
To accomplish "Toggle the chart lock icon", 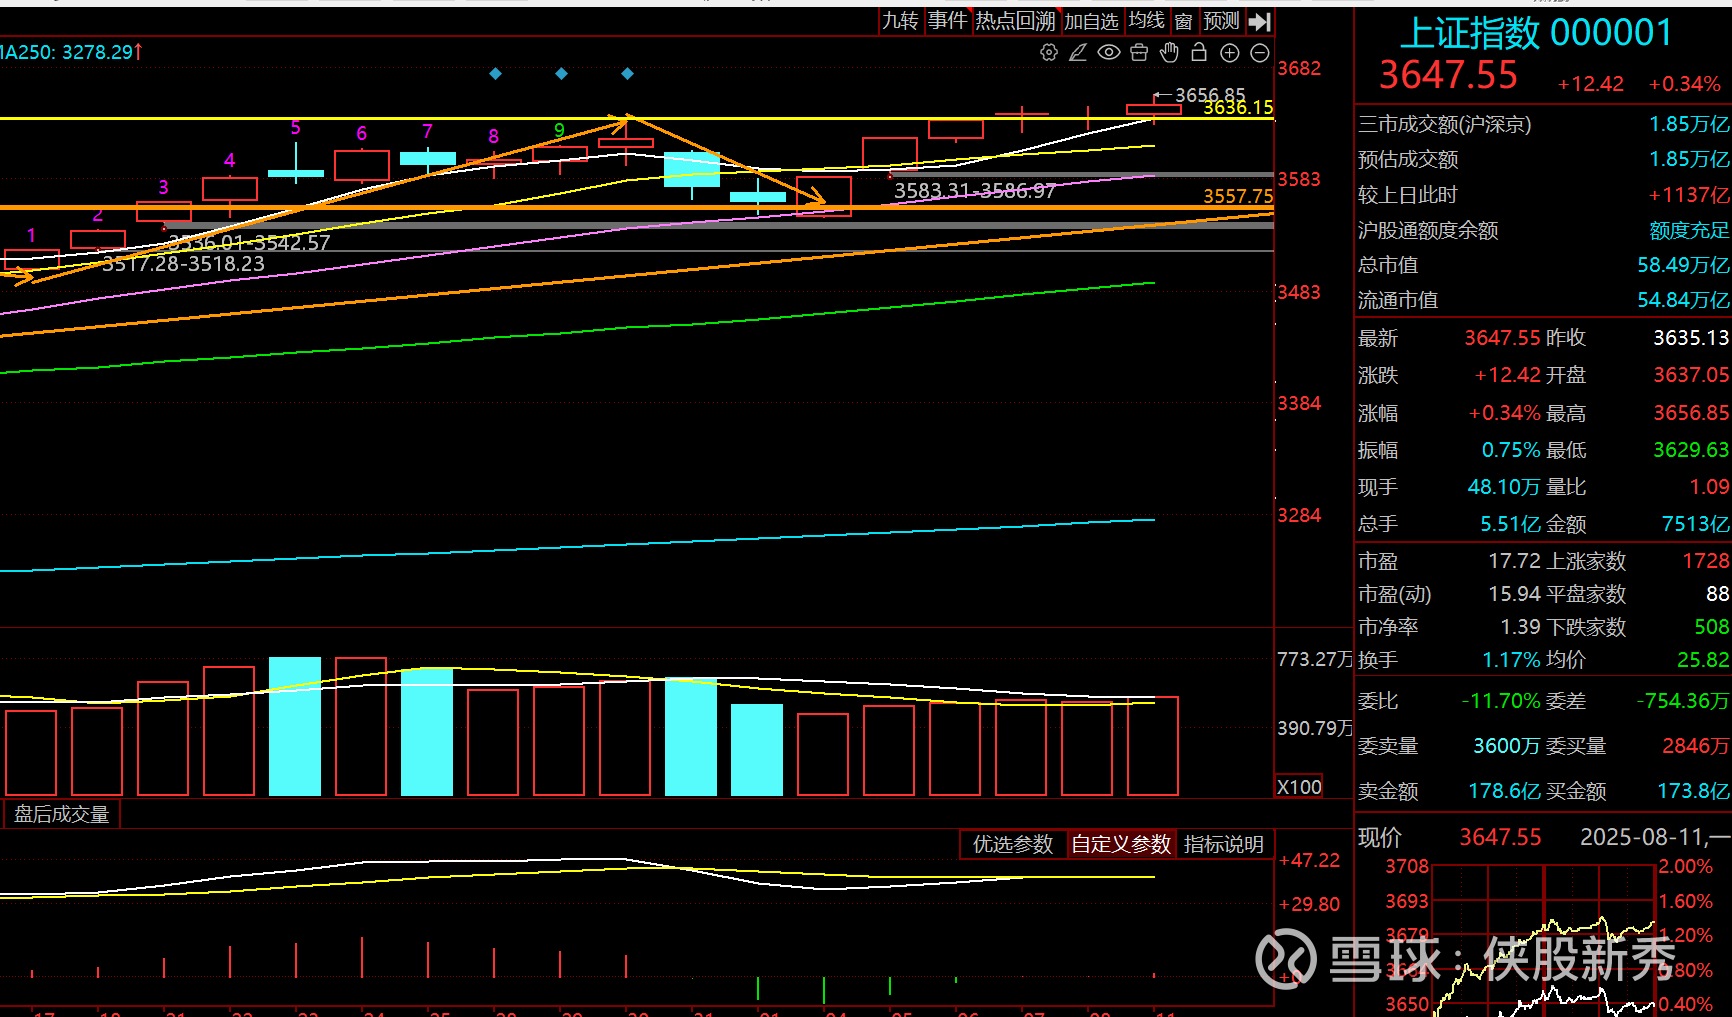I will [1199, 53].
